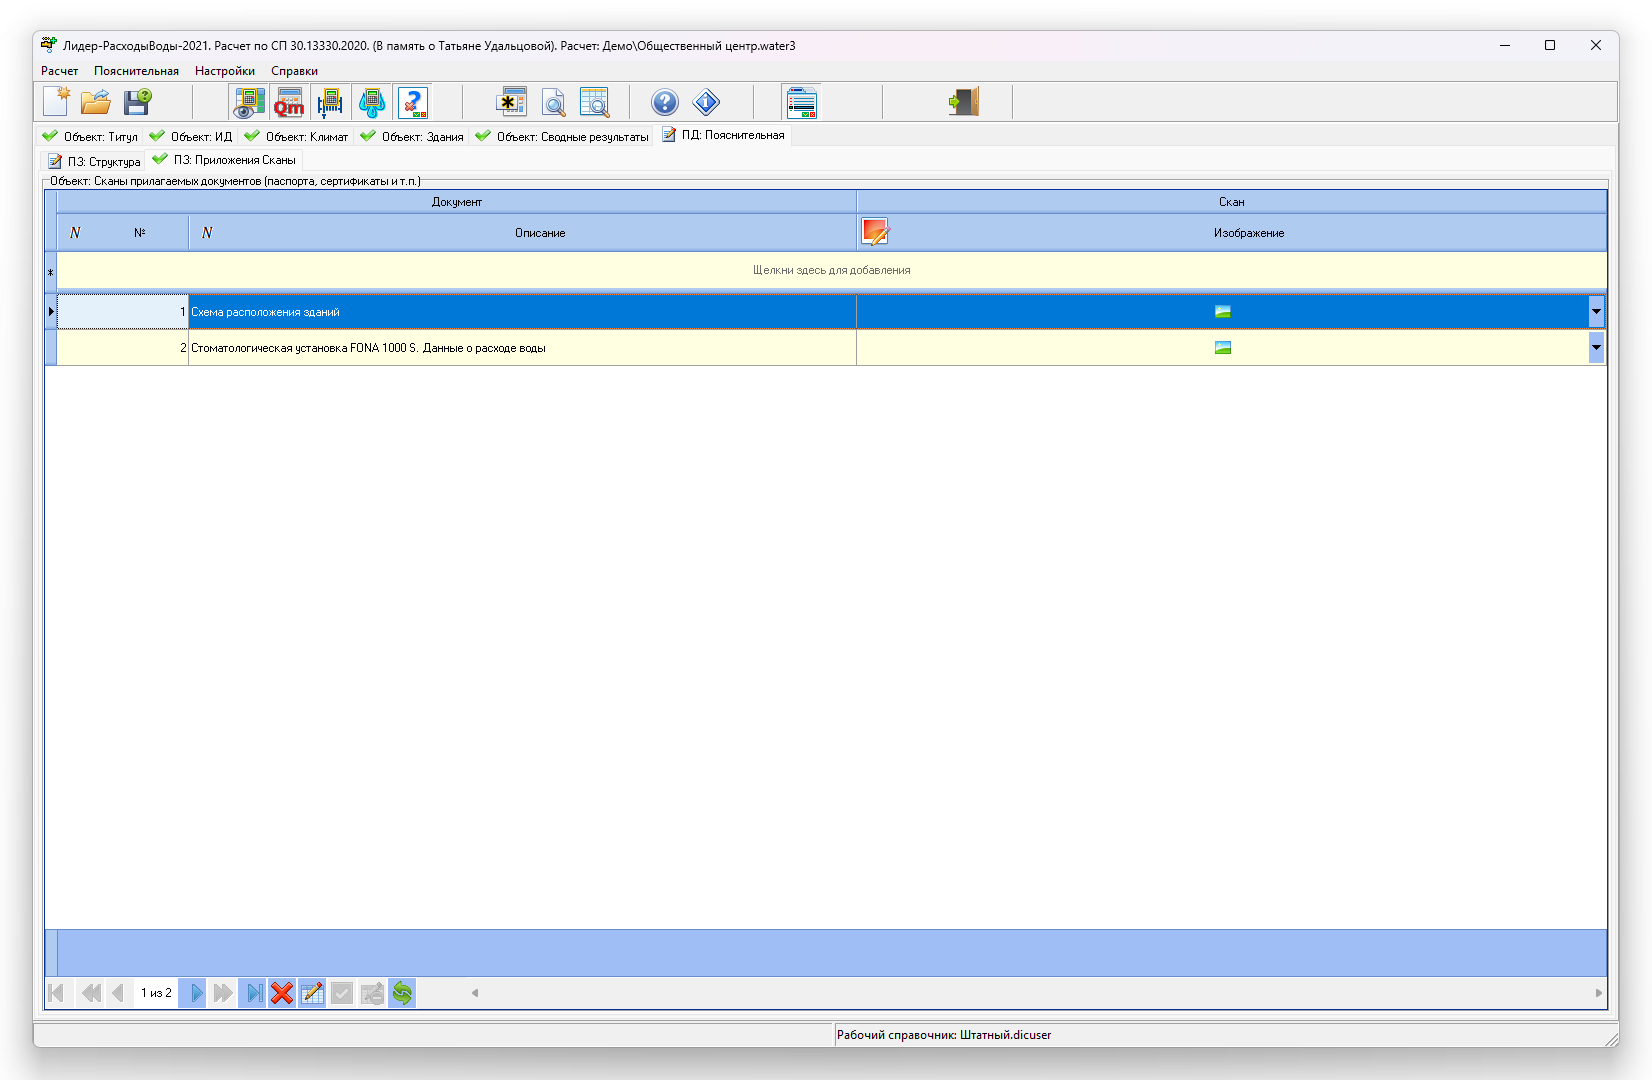The image size is (1652, 1080).
Task: Open the Пояснительная menu
Action: [x=137, y=71]
